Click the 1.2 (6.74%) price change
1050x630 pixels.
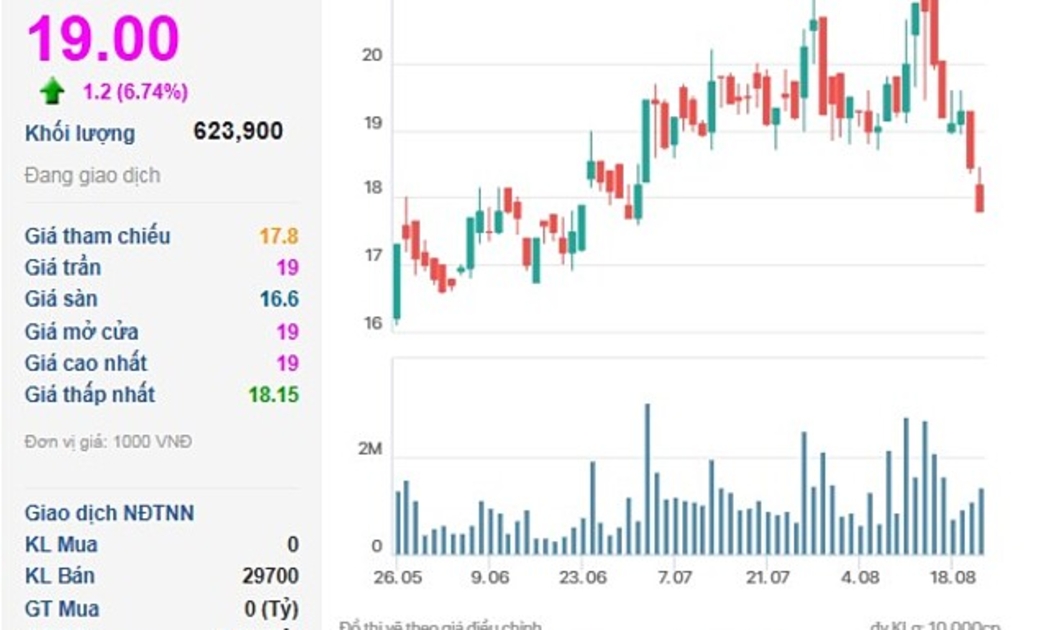135,92
